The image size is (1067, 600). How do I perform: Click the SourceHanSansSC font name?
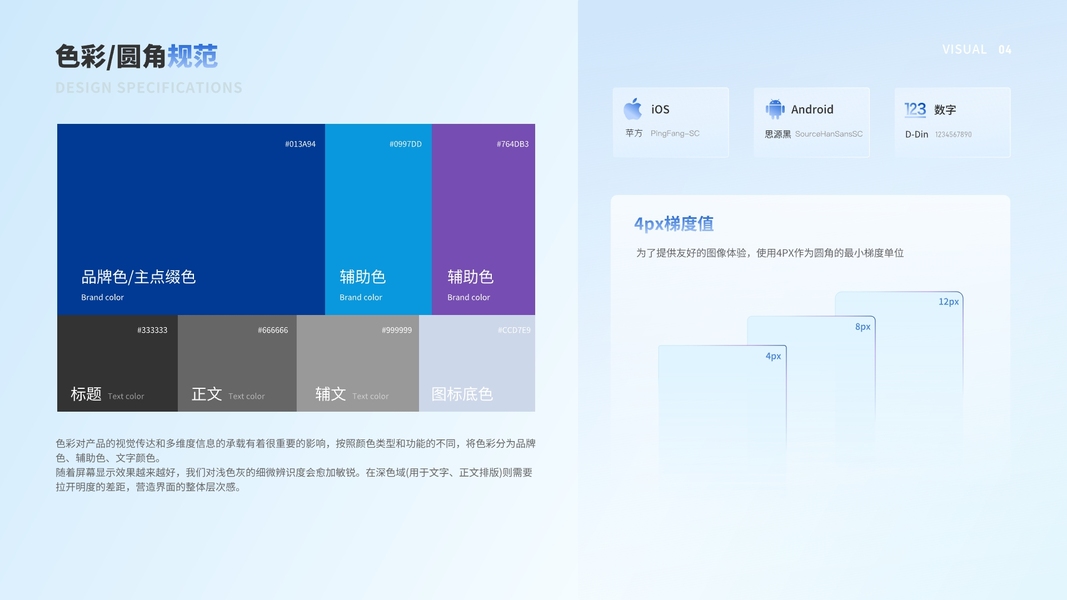(x=829, y=134)
